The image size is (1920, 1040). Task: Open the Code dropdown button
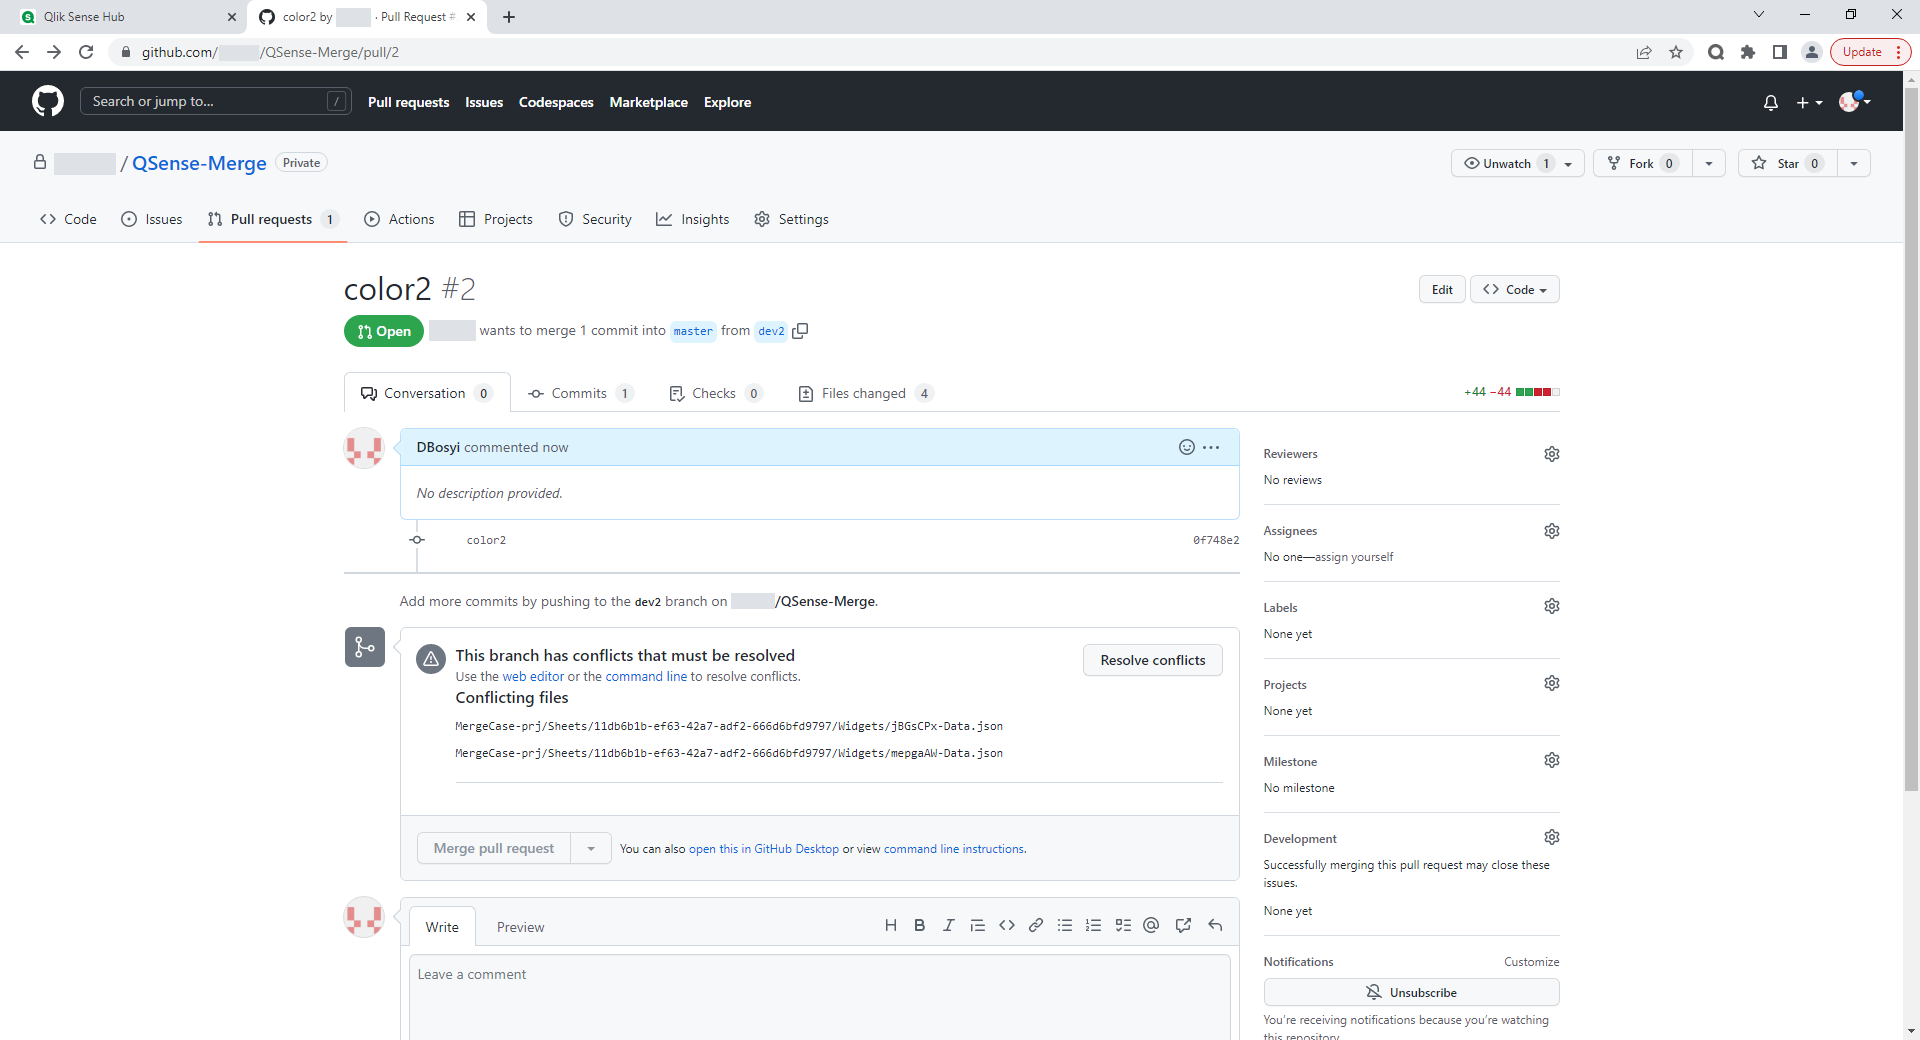pyautogui.click(x=1514, y=289)
